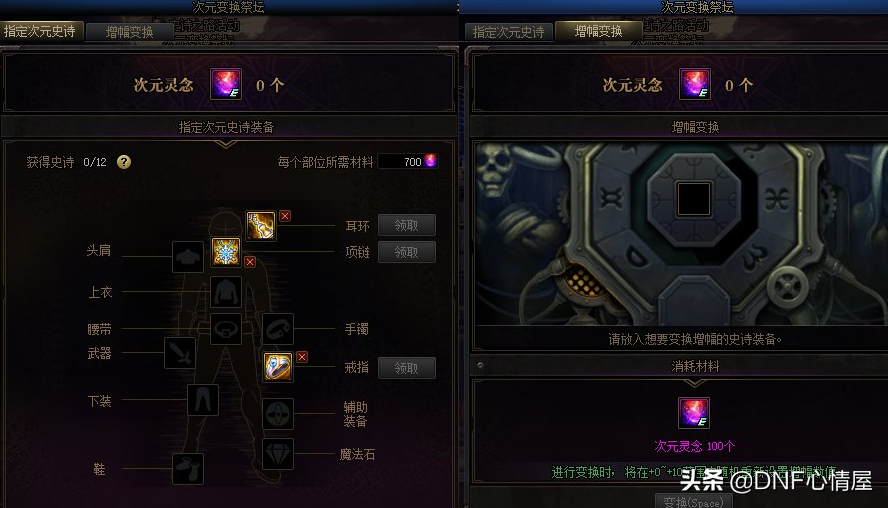Switch to 增幅变换 tab in left panel
The width and height of the screenshot is (888, 508).
pos(130,32)
